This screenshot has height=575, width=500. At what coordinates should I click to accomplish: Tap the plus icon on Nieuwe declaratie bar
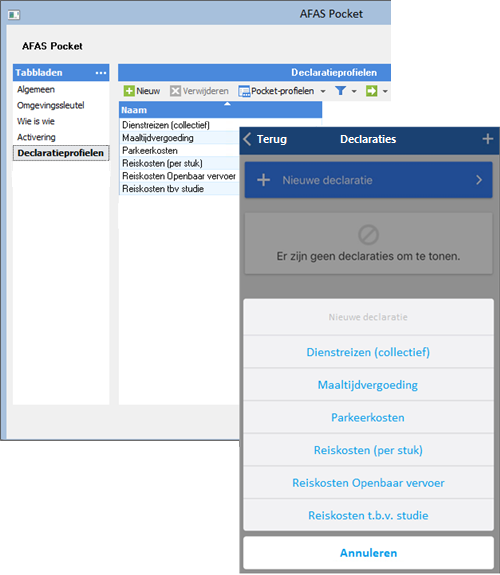tap(263, 180)
